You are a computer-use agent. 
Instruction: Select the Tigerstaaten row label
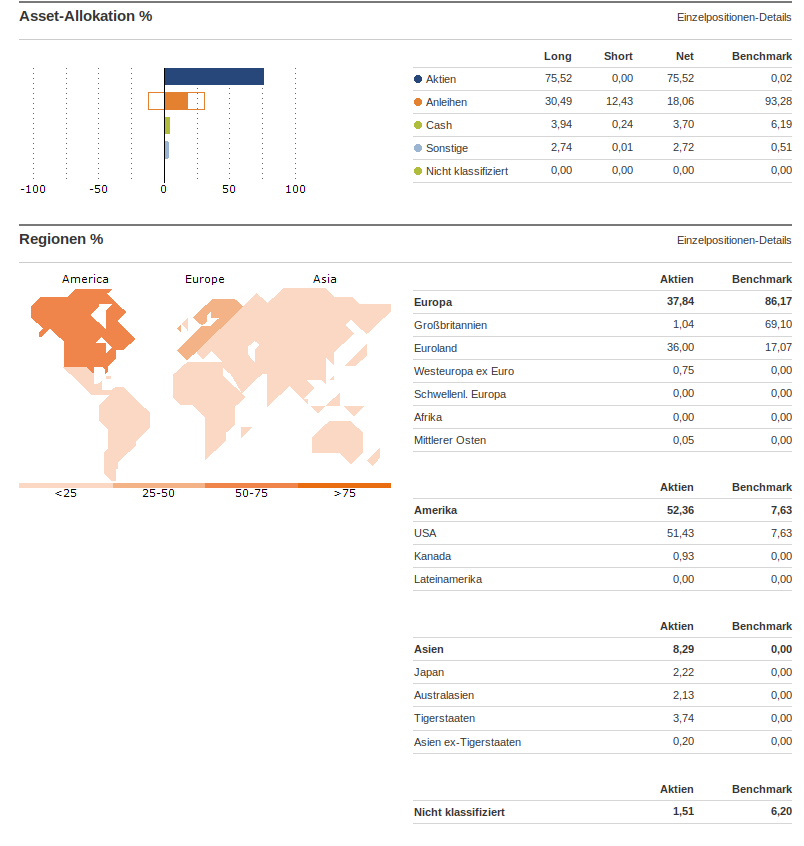pos(445,719)
